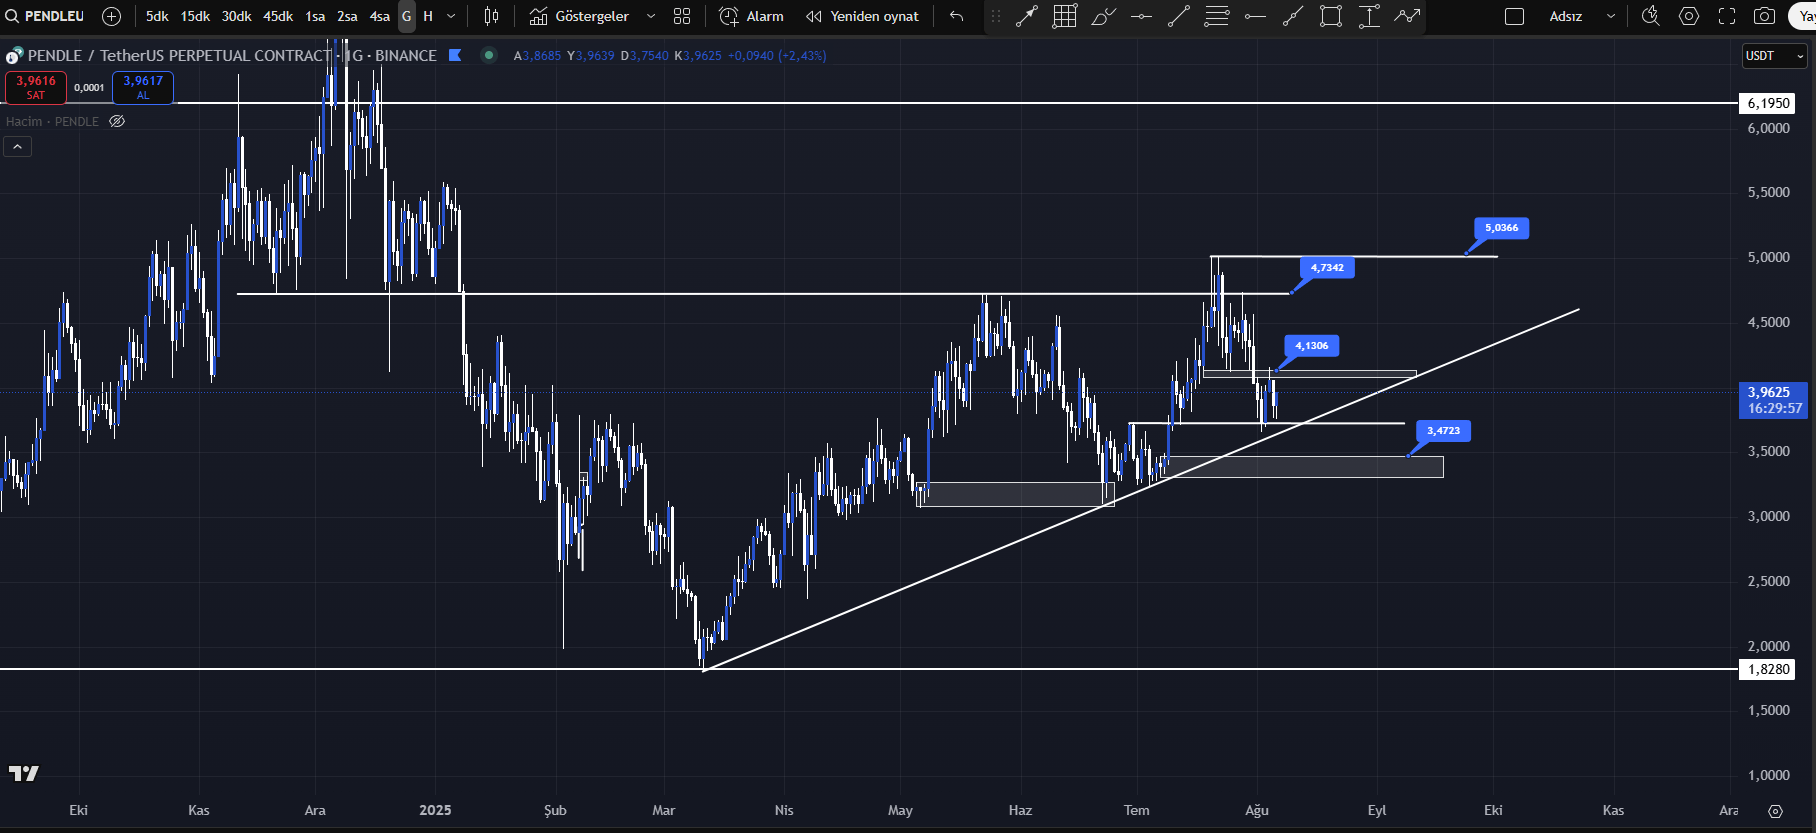Enter fullscreen mode
This screenshot has width=1816, height=833.
pyautogui.click(x=1727, y=16)
